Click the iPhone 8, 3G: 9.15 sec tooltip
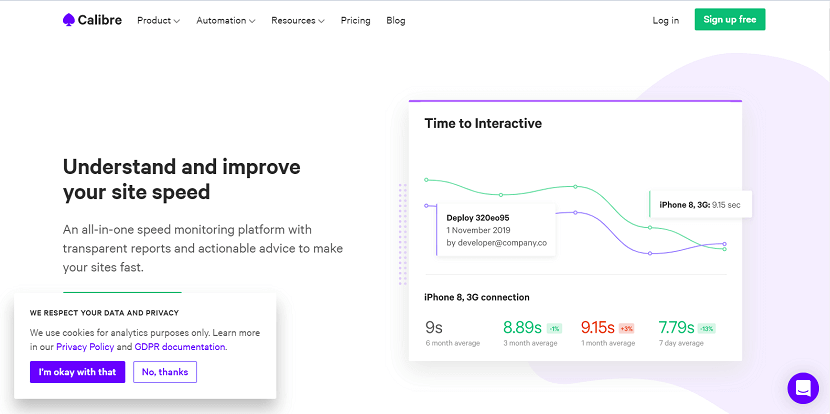This screenshot has height=414, width=830. point(700,204)
